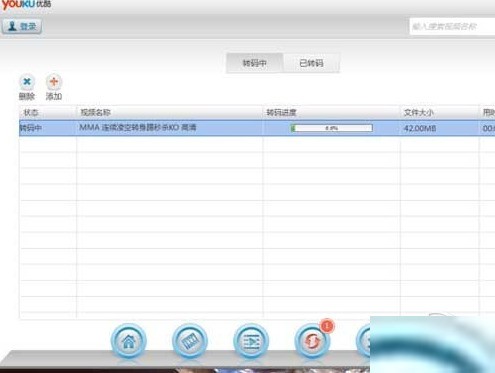Click the Youku logo
495x373 pixels.
point(26,5)
